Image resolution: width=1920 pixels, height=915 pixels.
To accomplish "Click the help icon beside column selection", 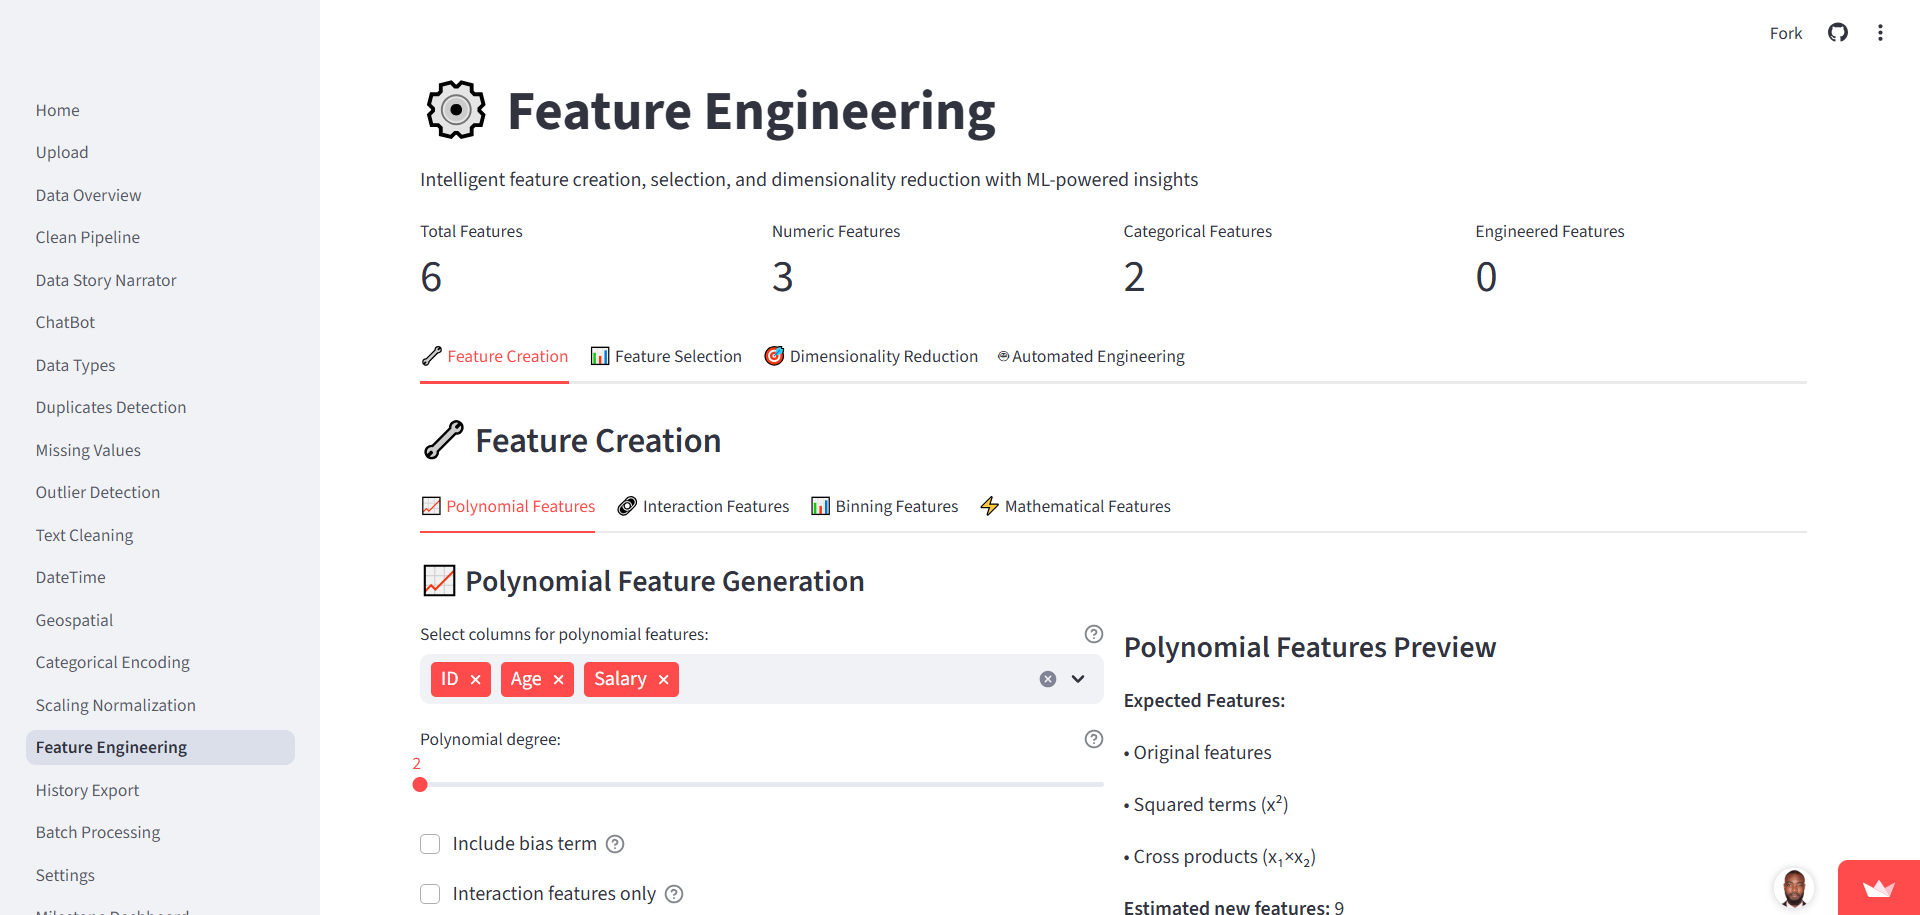I will coord(1093,633).
